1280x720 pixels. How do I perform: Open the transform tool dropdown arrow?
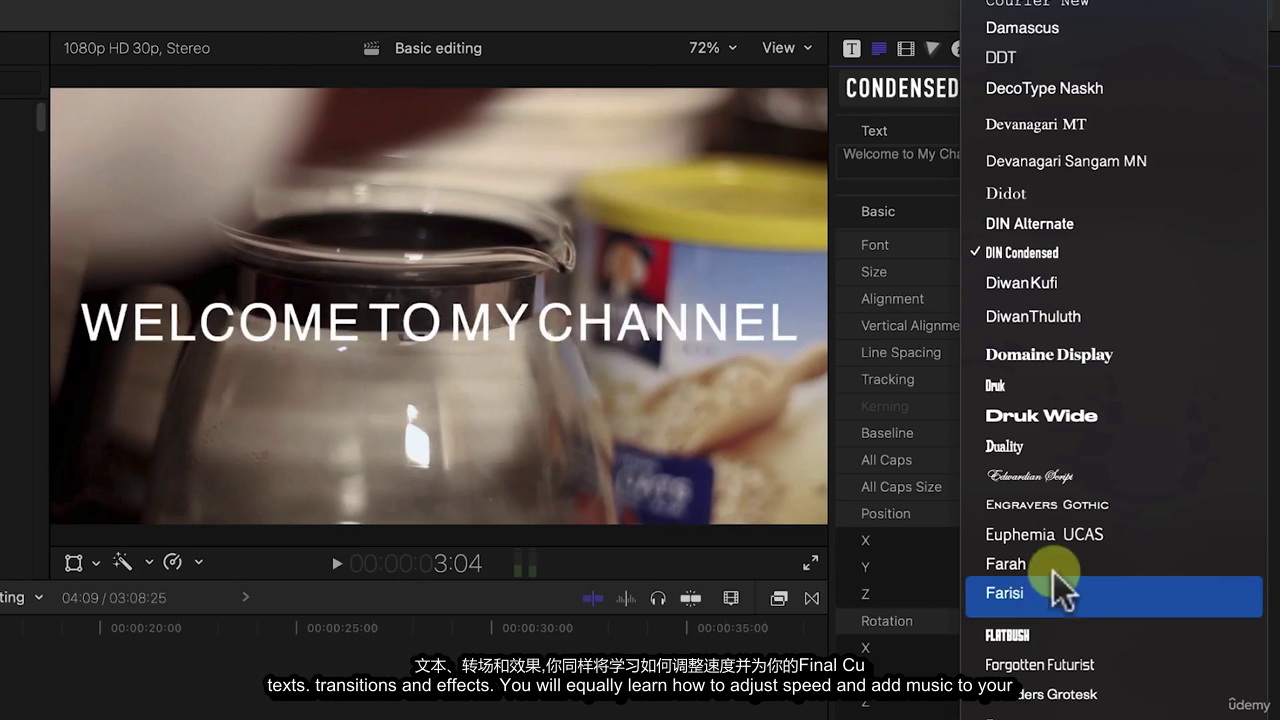(x=96, y=563)
